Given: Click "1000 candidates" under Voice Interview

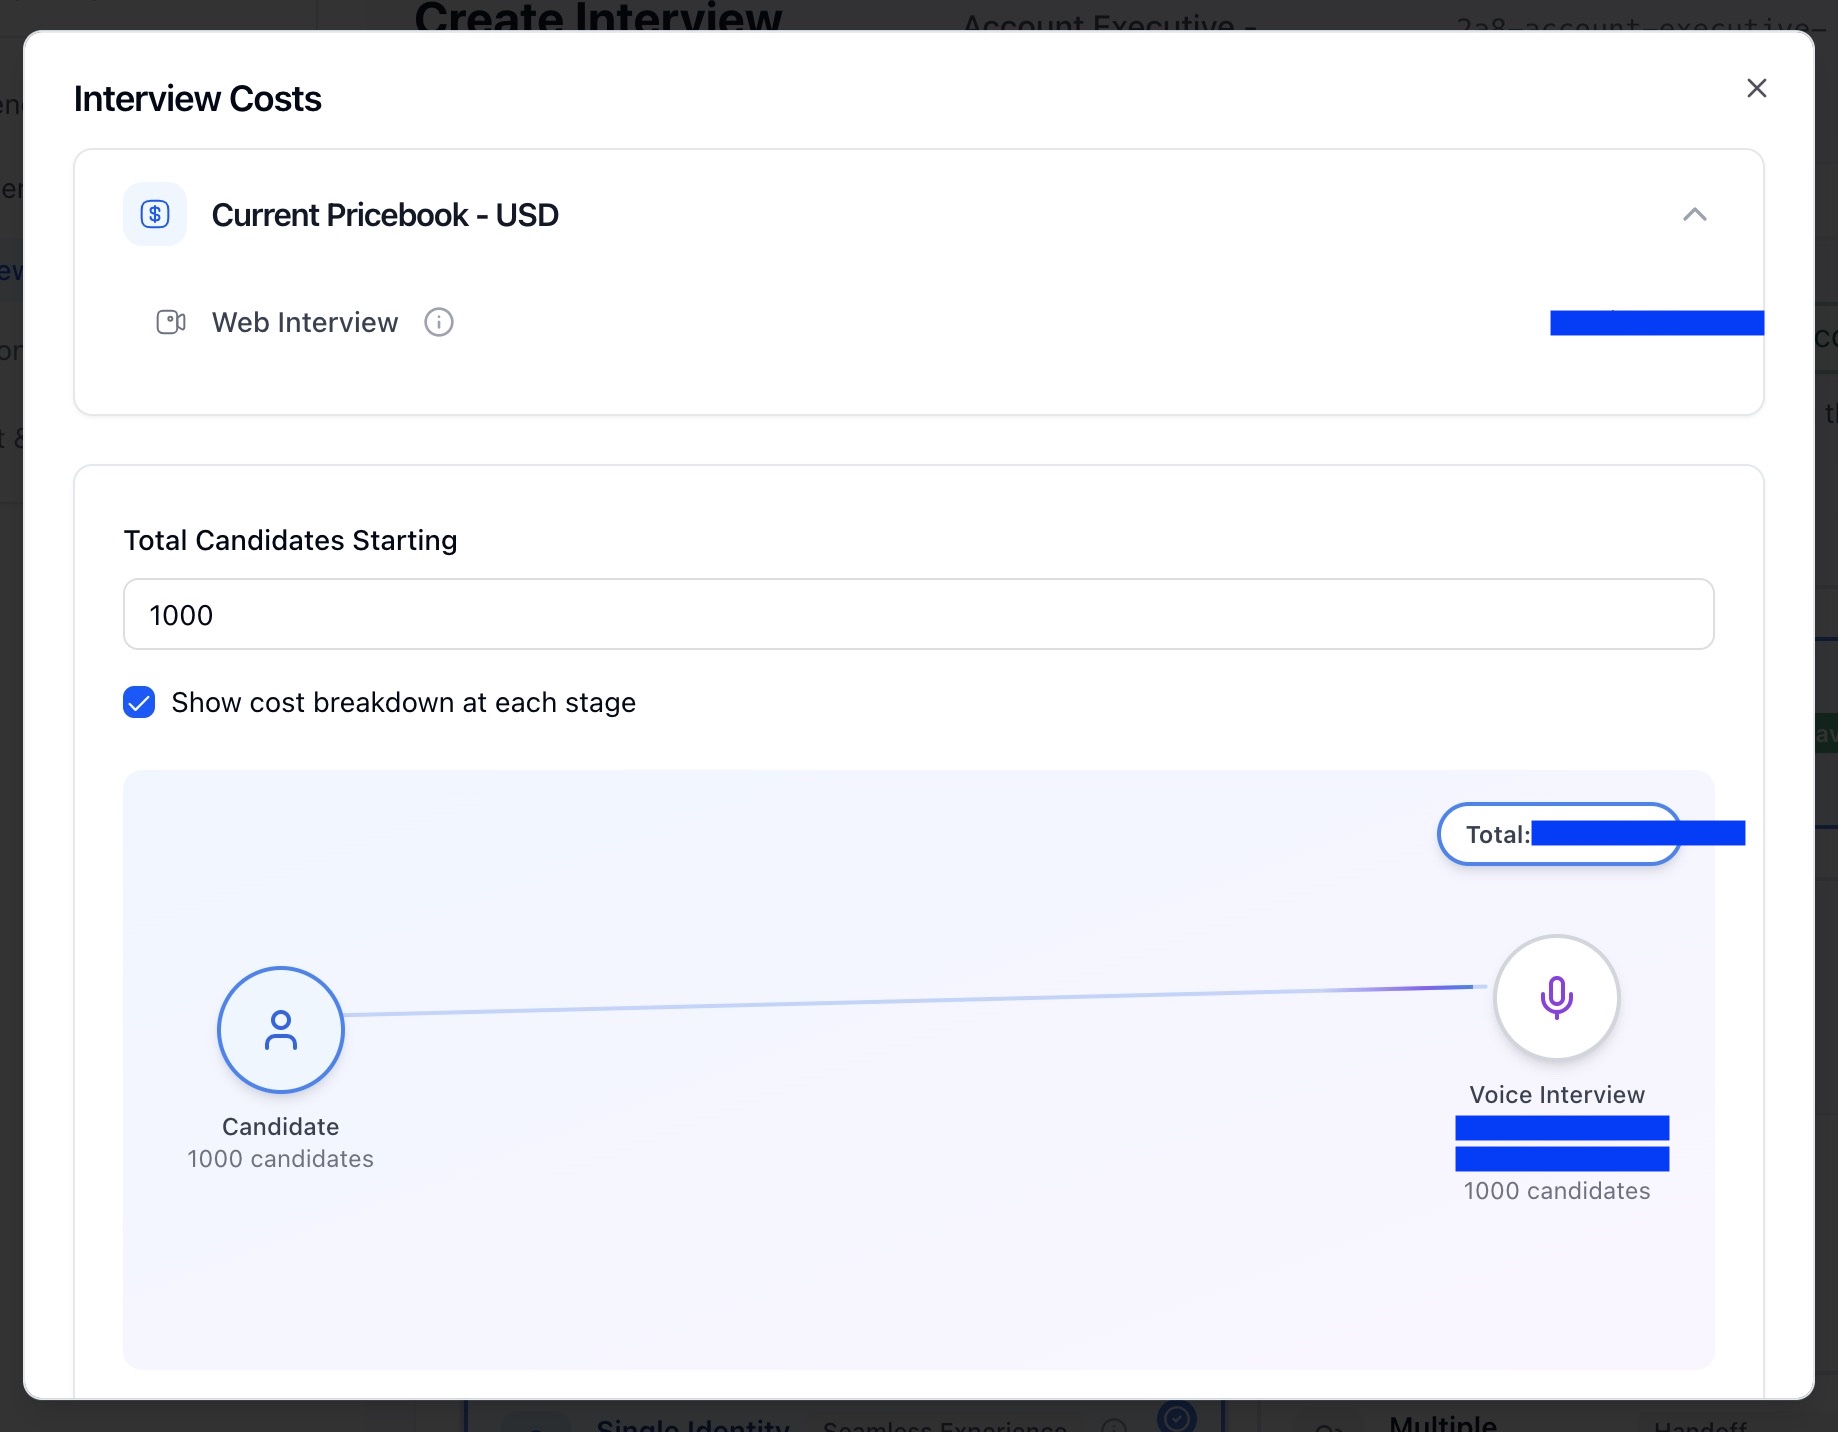Looking at the screenshot, I should coord(1556,1190).
